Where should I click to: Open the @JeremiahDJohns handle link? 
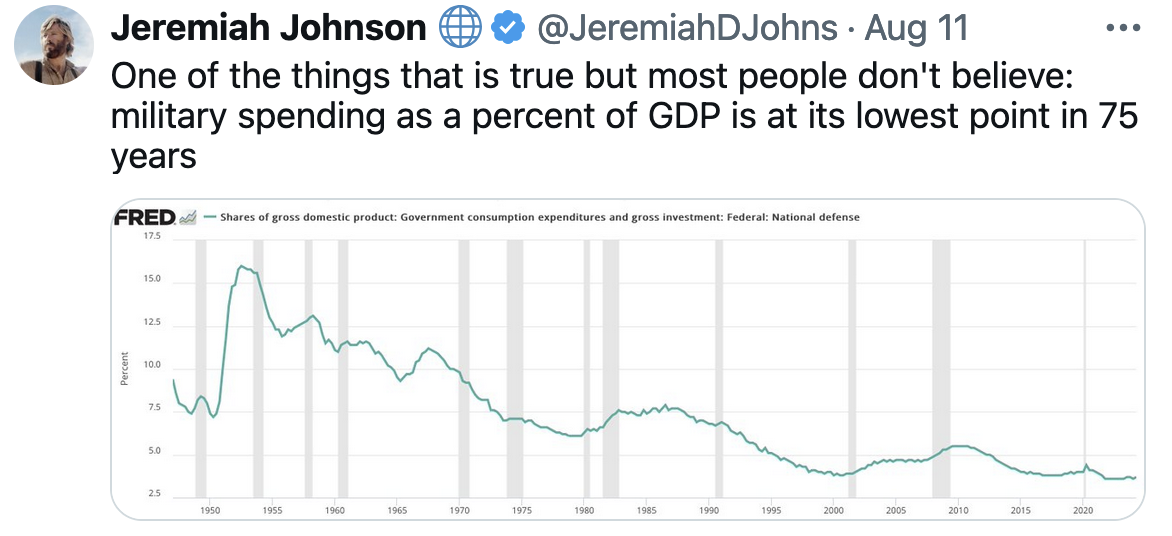pos(687,28)
